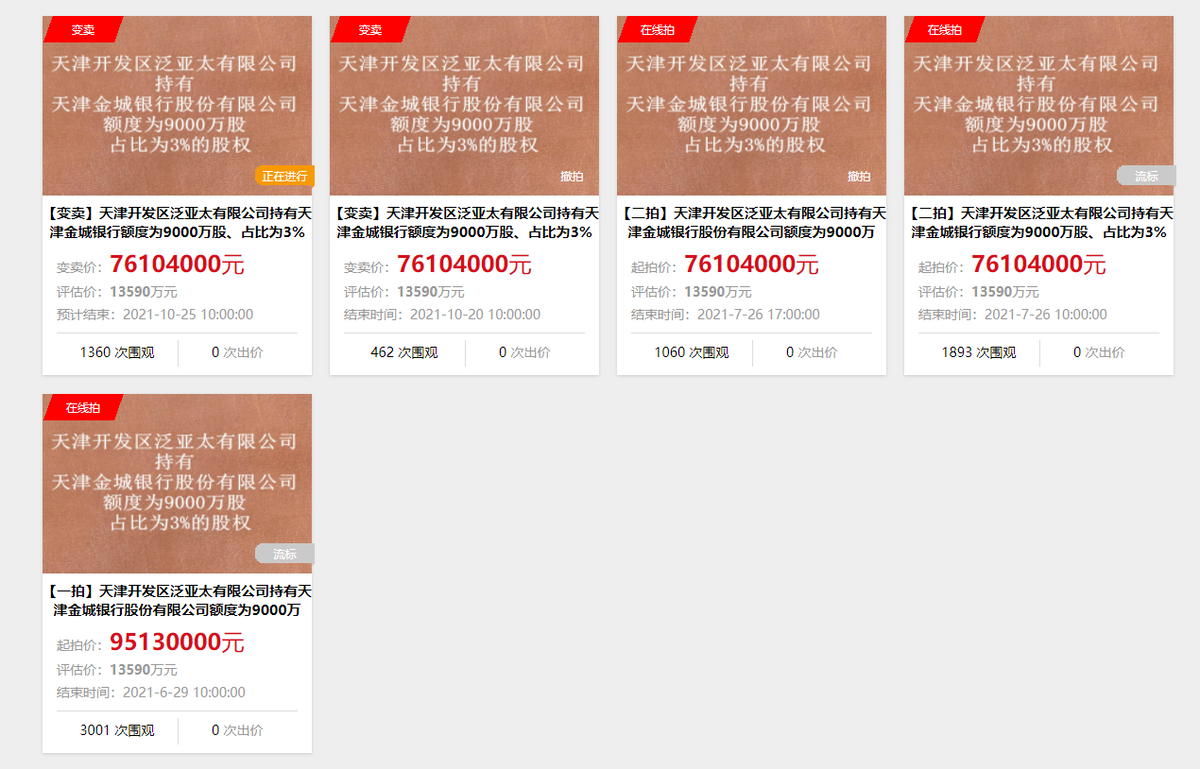
Task: Open the image of the 【一拍】 listing
Action: point(177,483)
